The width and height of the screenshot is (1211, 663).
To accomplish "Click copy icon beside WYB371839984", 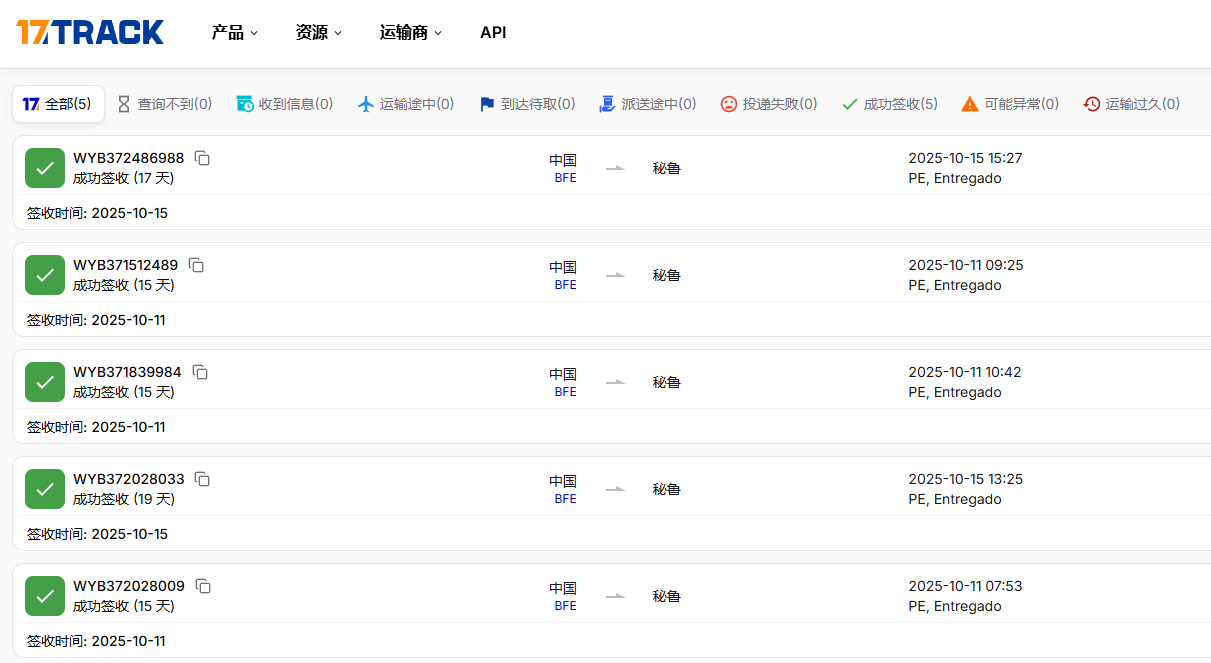I will point(200,372).
